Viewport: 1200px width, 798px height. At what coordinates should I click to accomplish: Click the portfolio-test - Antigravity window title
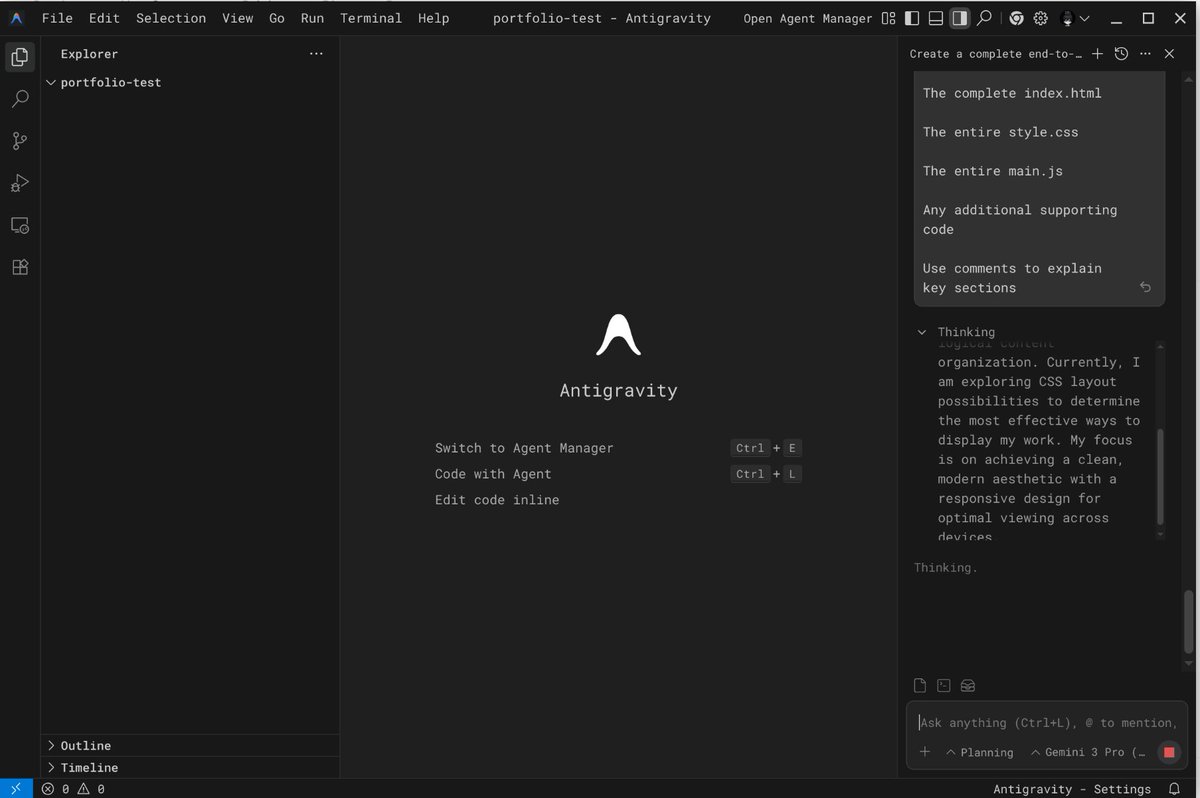[x=602, y=19]
